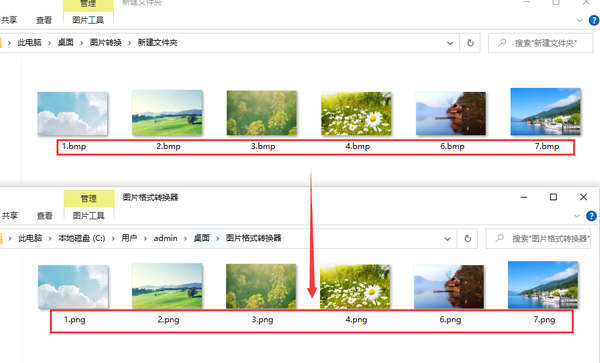Open 图片工具 tab in lower window
Screen dimensions: 600x363
[88, 216]
